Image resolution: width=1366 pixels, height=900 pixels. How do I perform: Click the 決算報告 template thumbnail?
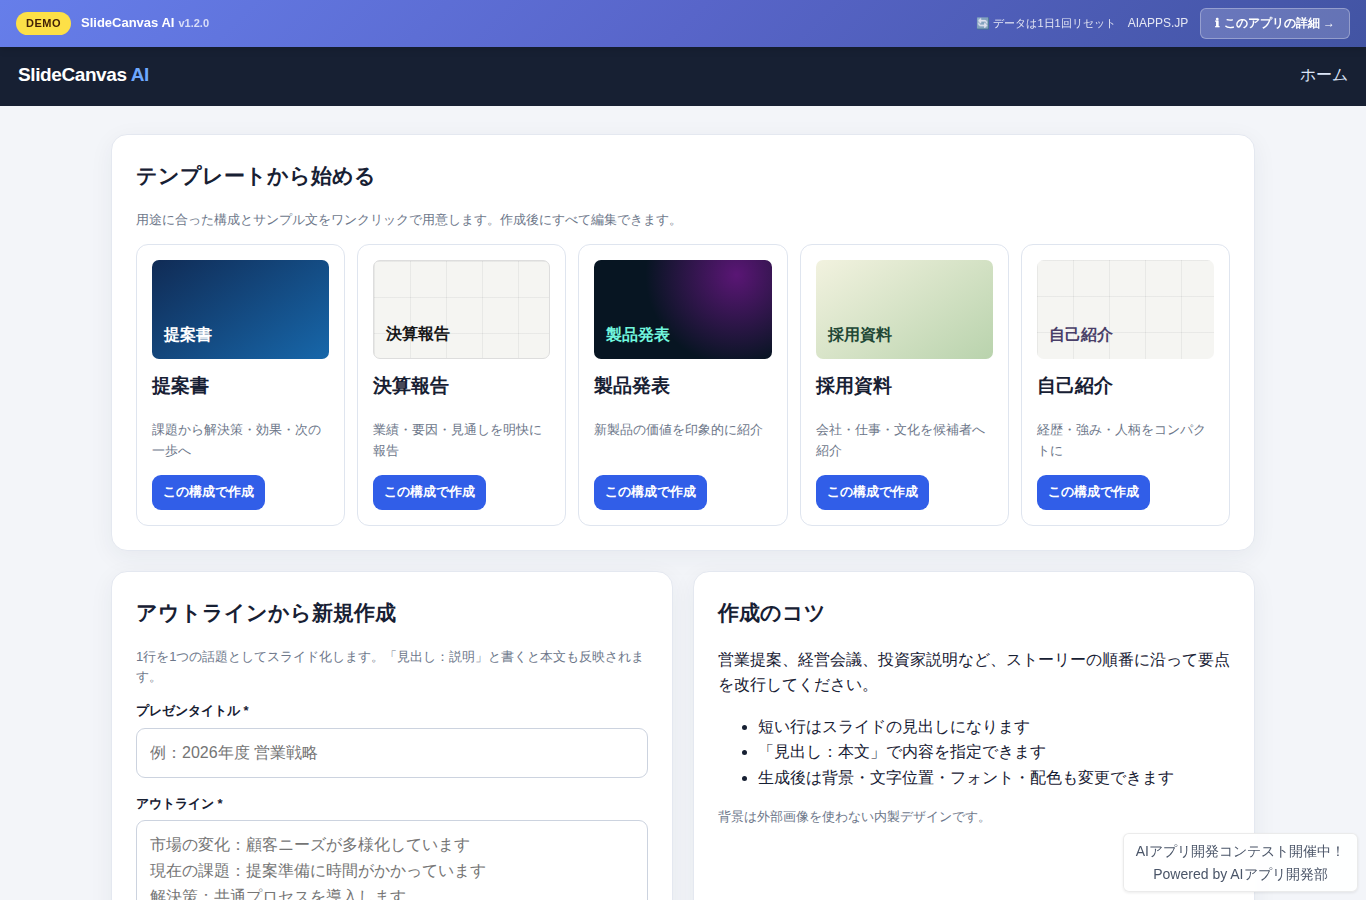(461, 309)
